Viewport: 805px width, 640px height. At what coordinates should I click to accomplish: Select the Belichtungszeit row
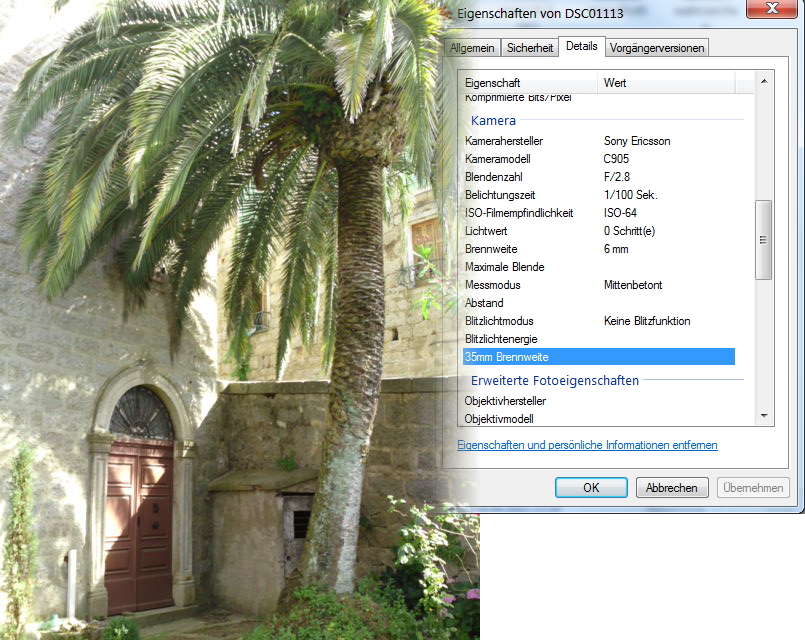[599, 195]
